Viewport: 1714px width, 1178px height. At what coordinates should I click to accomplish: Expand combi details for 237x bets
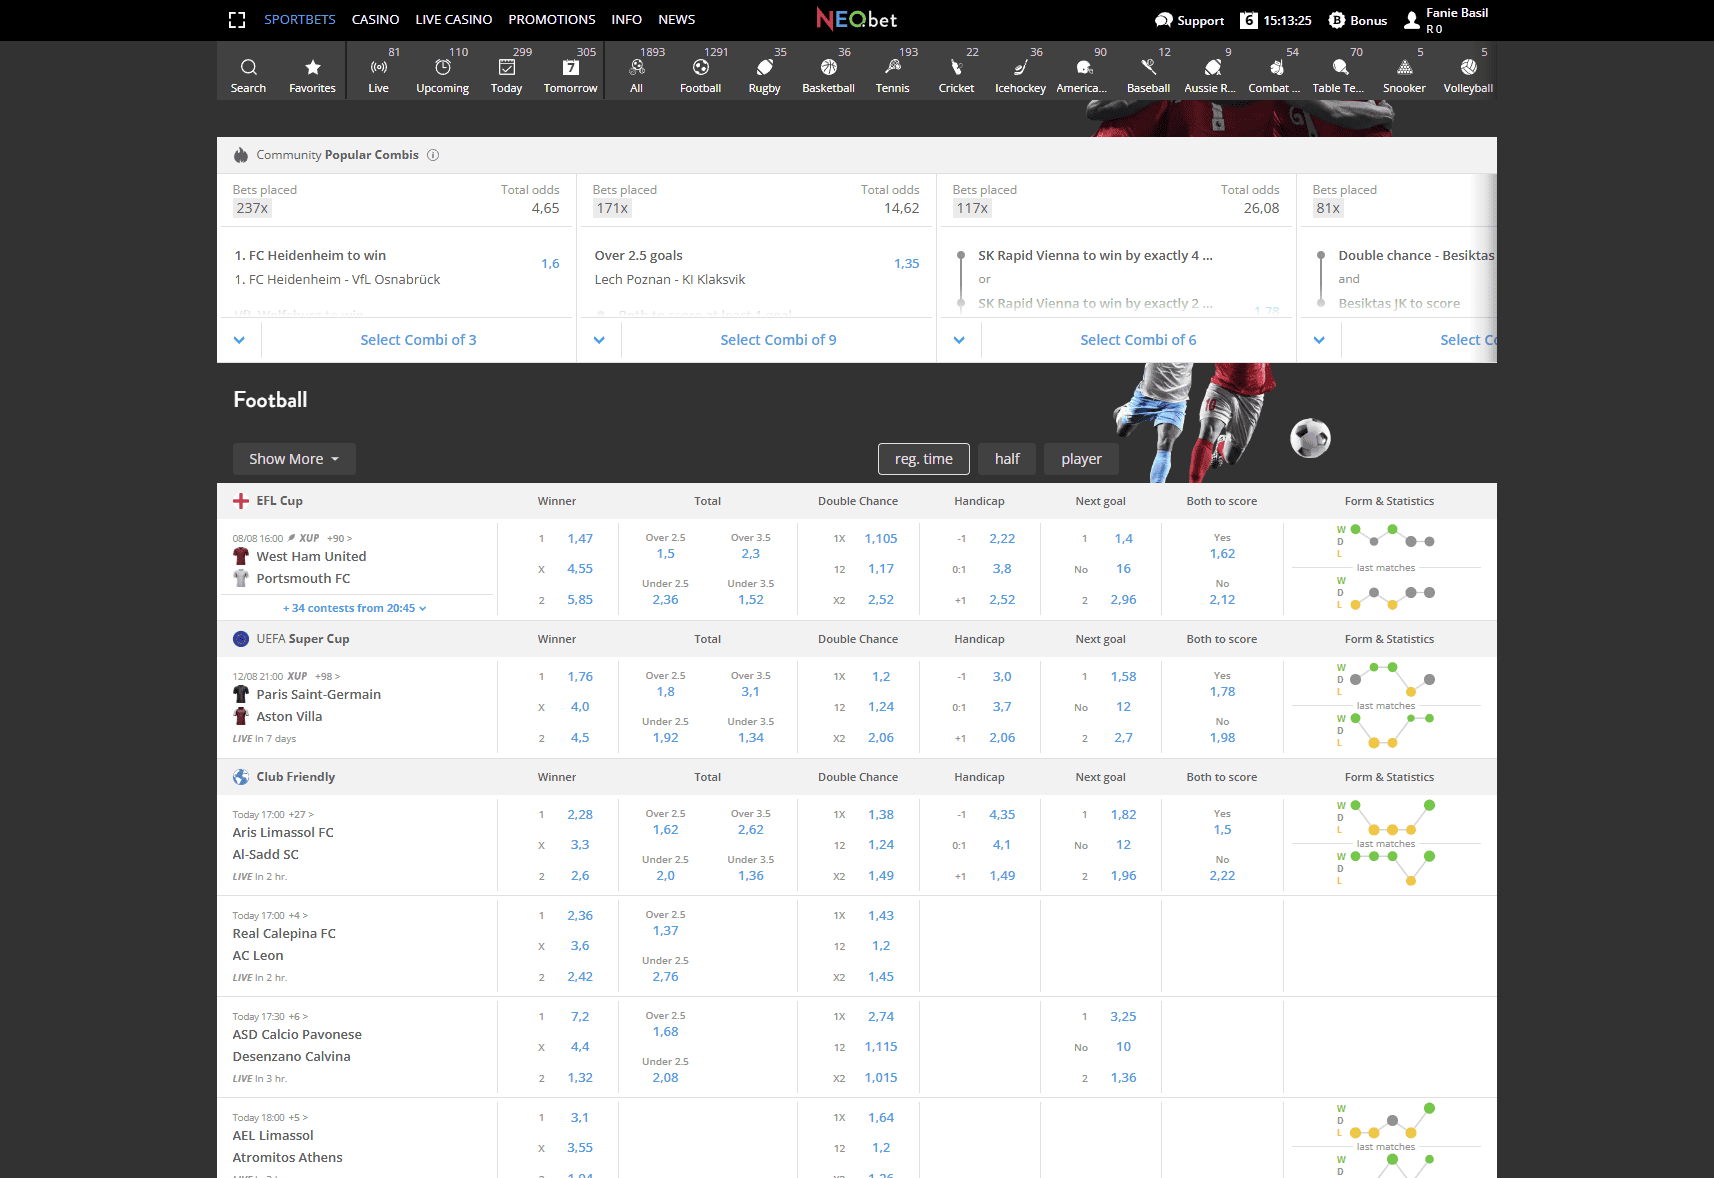coord(239,340)
